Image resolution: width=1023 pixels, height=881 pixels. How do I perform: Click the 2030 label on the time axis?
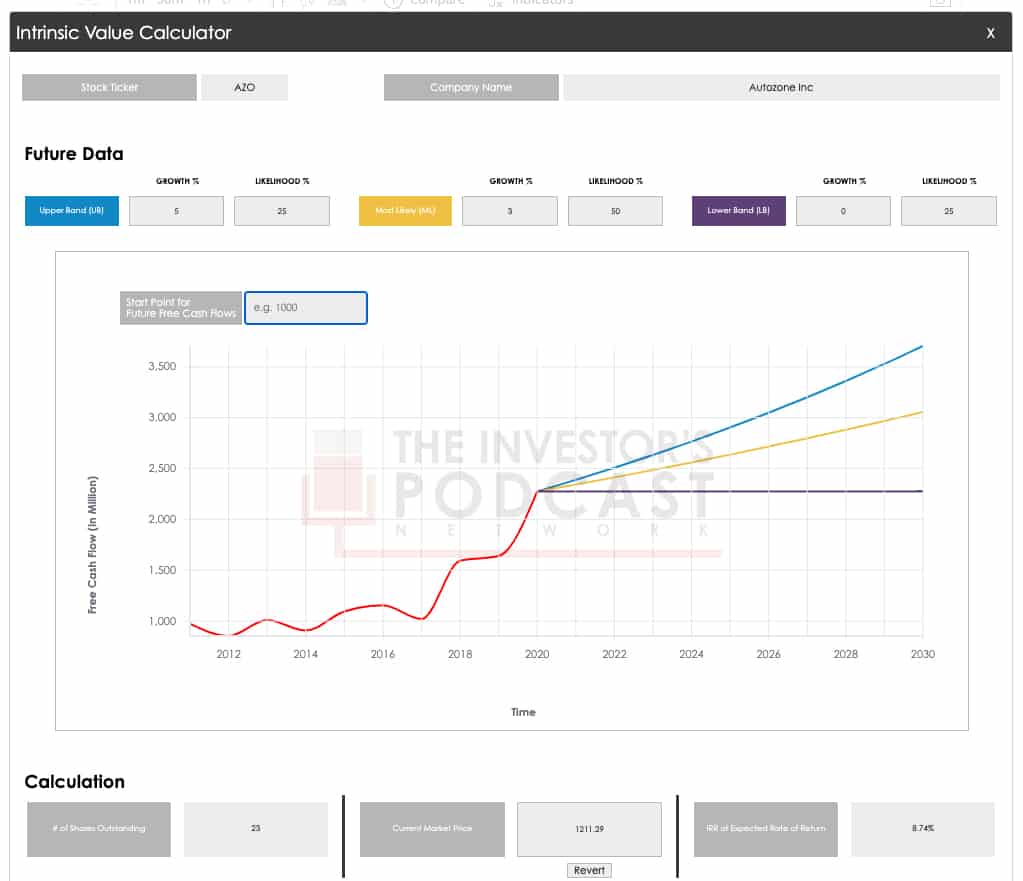click(923, 654)
